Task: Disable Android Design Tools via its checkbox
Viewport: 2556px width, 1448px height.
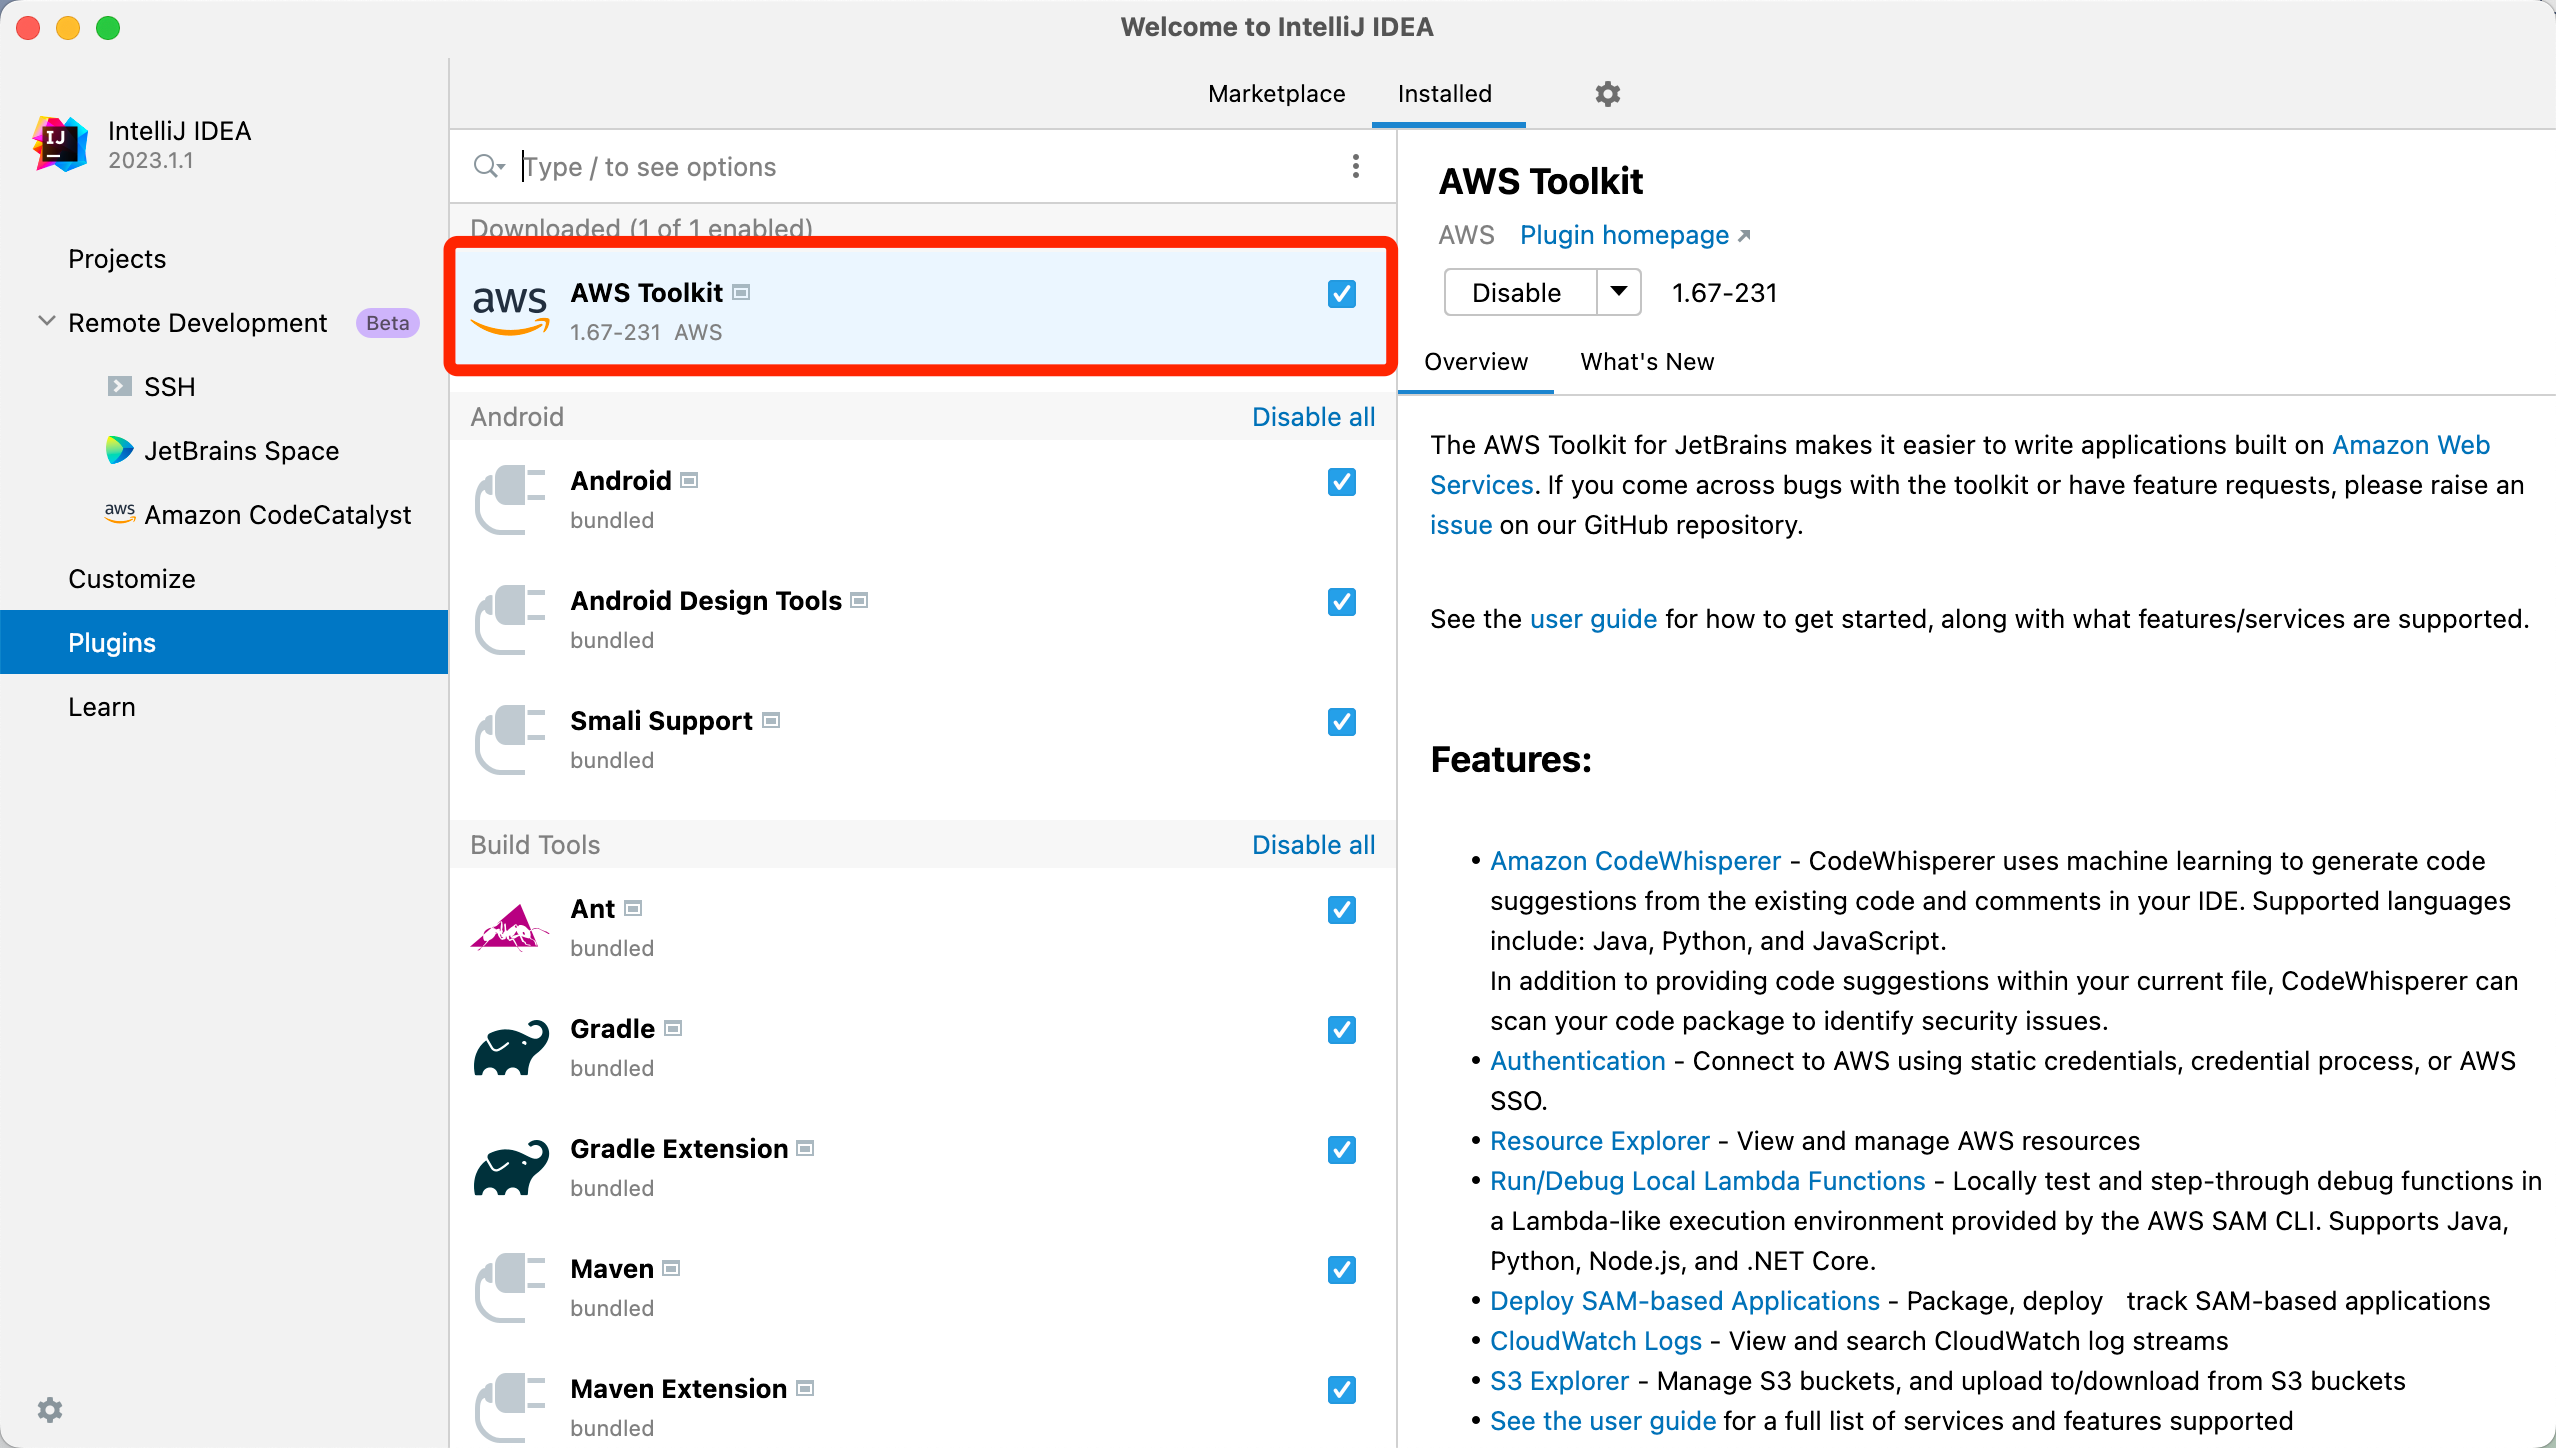Action: (x=1342, y=602)
